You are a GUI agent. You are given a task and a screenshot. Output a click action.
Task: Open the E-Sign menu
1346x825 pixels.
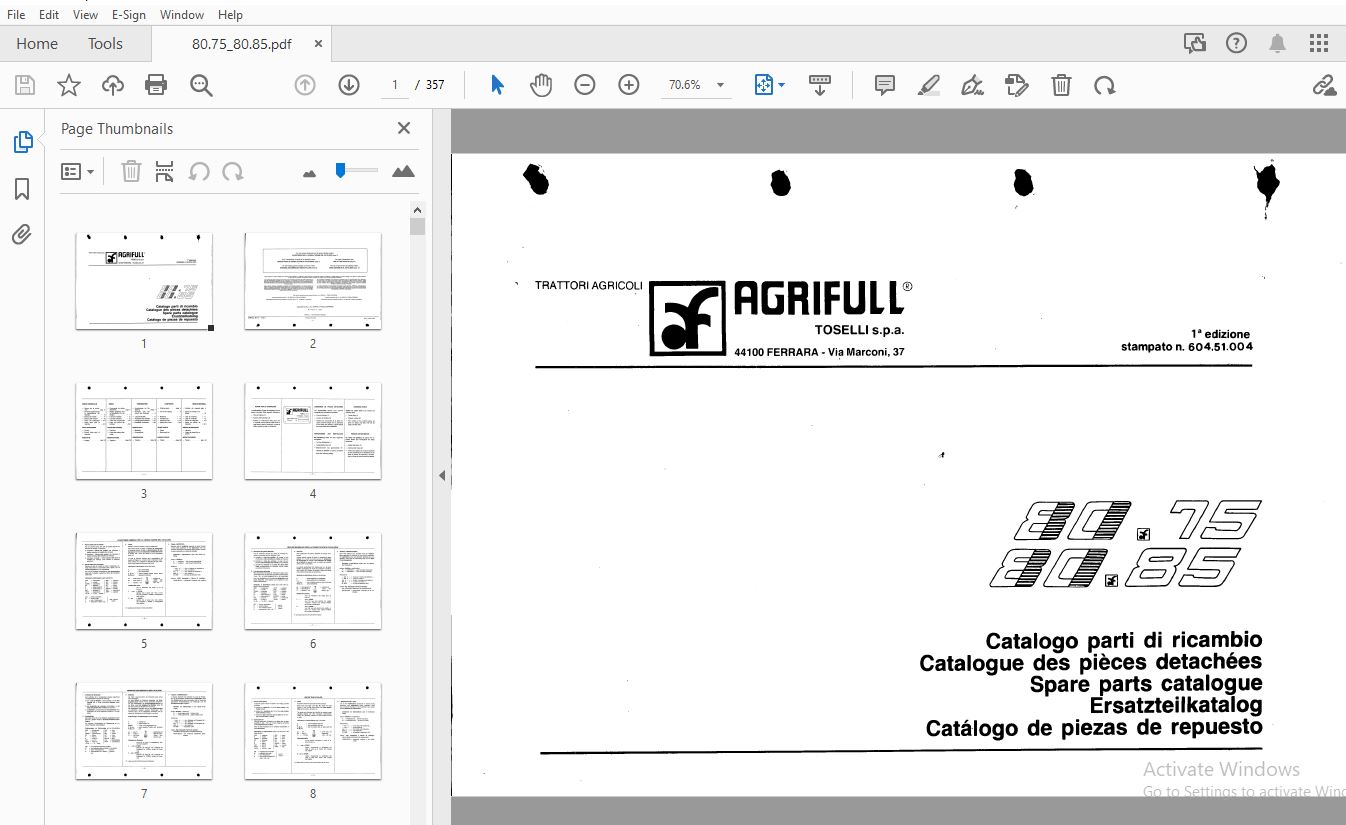pyautogui.click(x=129, y=14)
